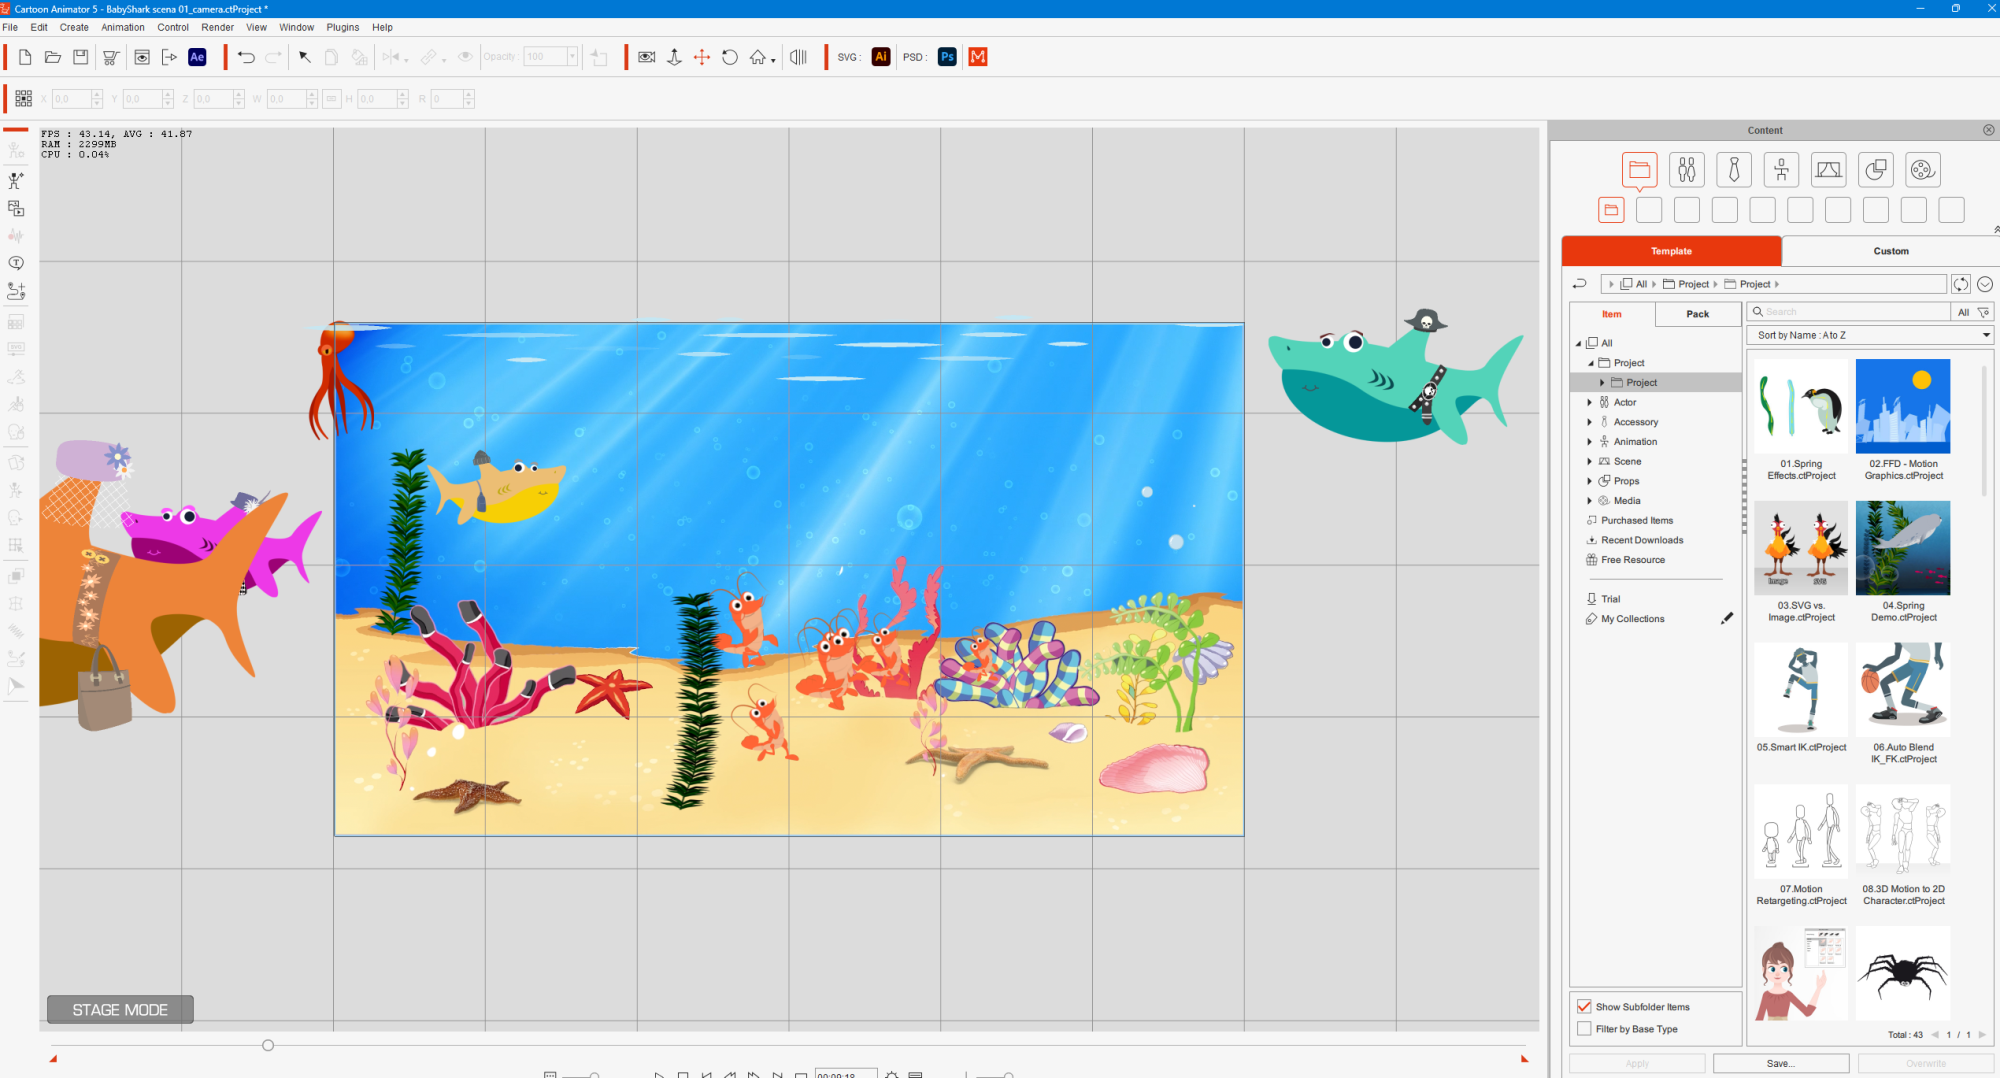2000x1078 pixels.
Task: Click the export (arrow out) toolbar icon
Action: point(169,57)
